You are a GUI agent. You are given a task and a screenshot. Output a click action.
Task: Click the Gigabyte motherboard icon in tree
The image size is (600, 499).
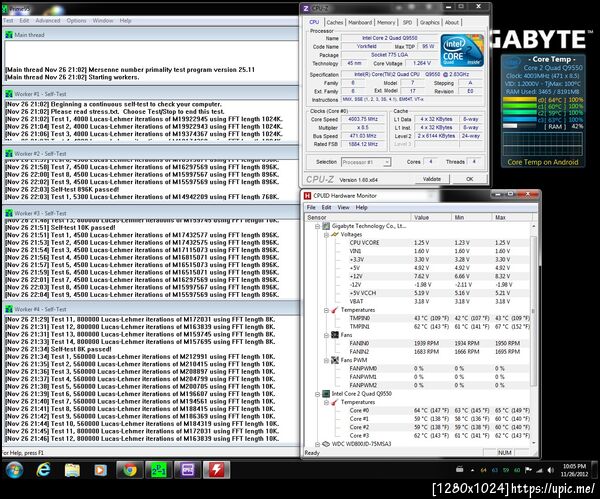coord(326,226)
